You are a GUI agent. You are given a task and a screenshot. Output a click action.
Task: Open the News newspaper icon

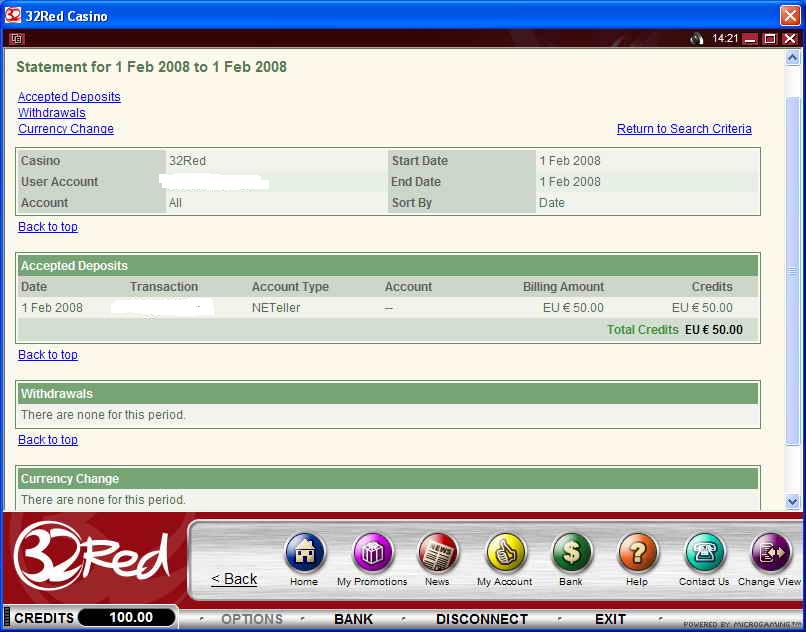coord(438,553)
